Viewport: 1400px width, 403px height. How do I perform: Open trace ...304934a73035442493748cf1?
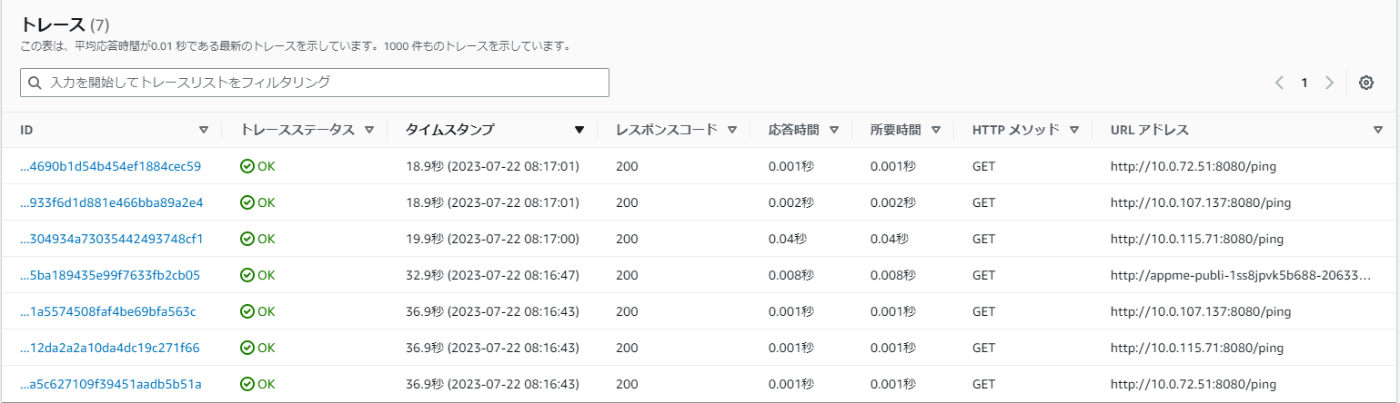(111, 239)
